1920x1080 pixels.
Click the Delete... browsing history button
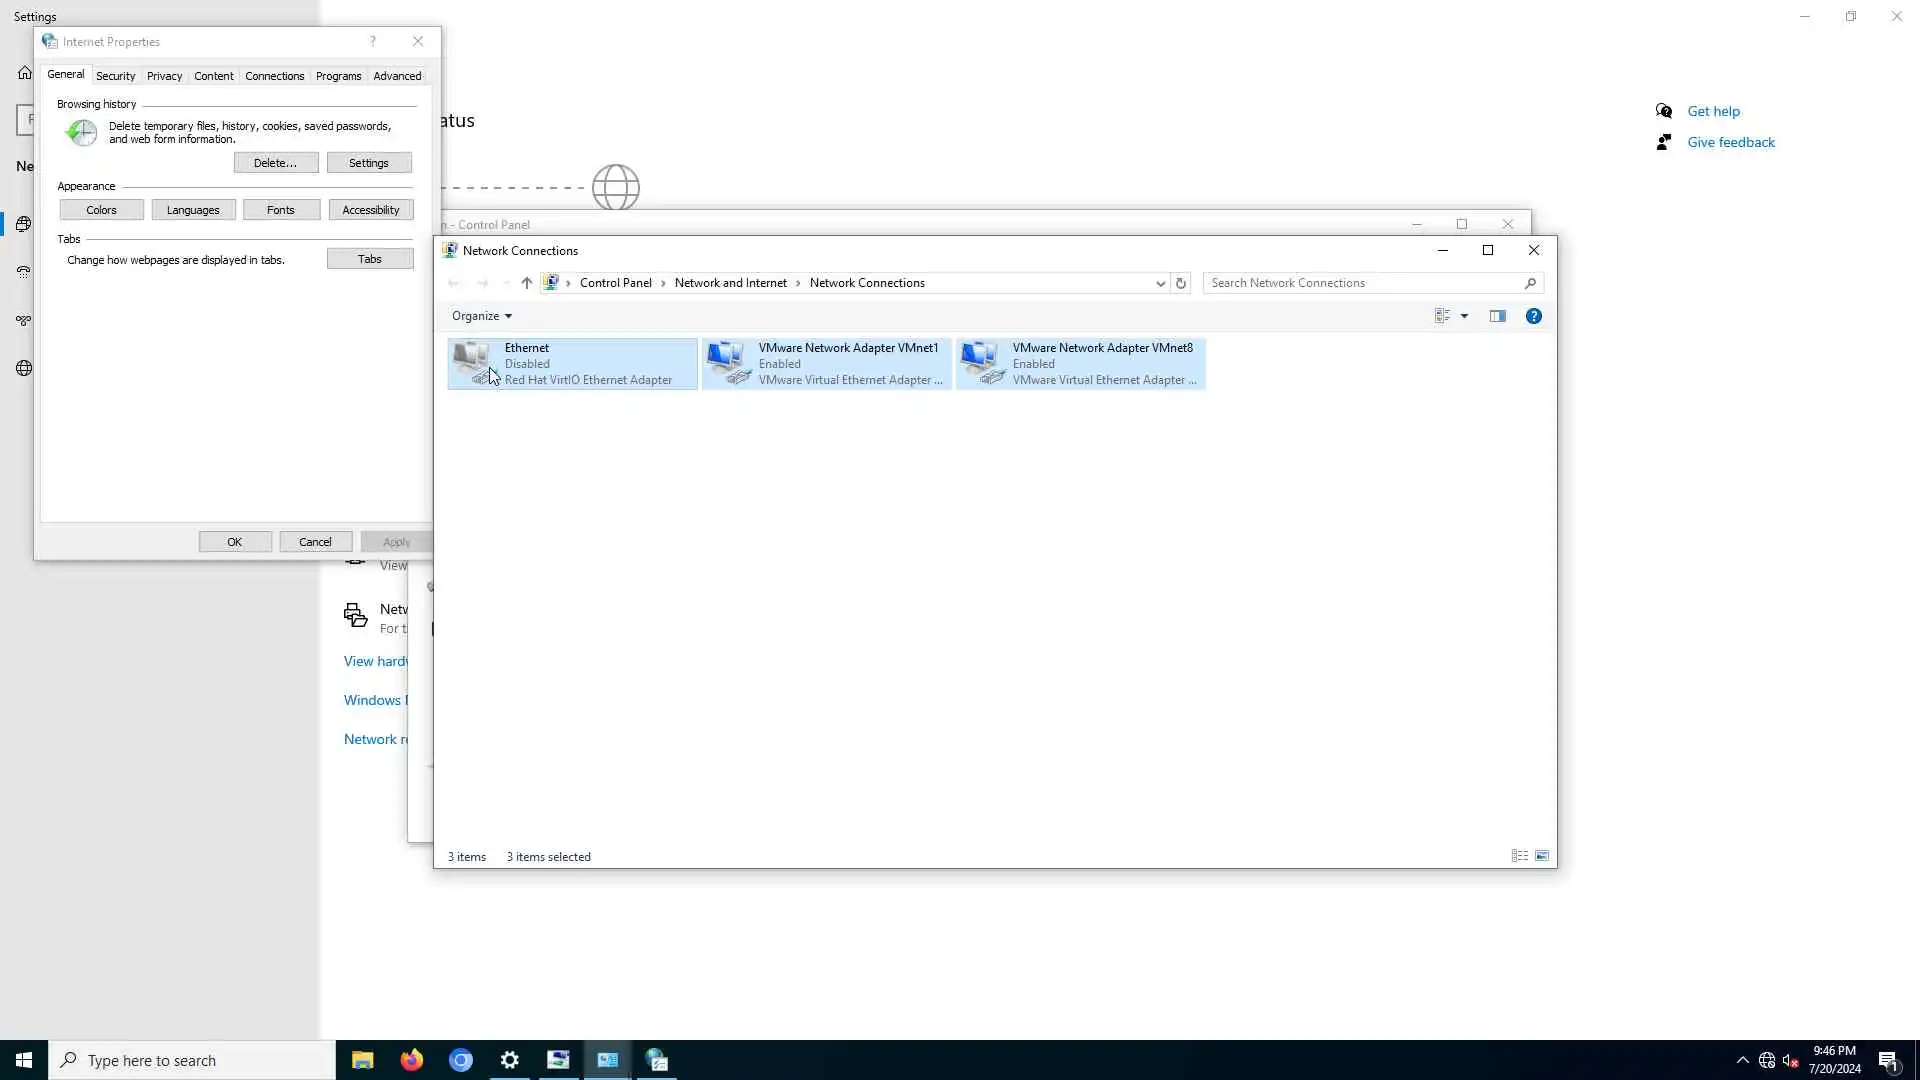click(275, 163)
